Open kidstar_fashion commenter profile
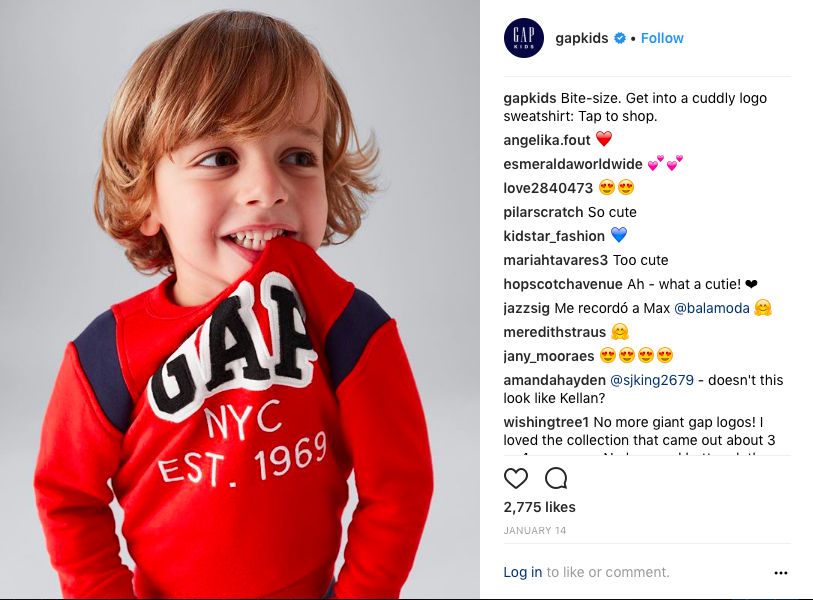 (554, 236)
